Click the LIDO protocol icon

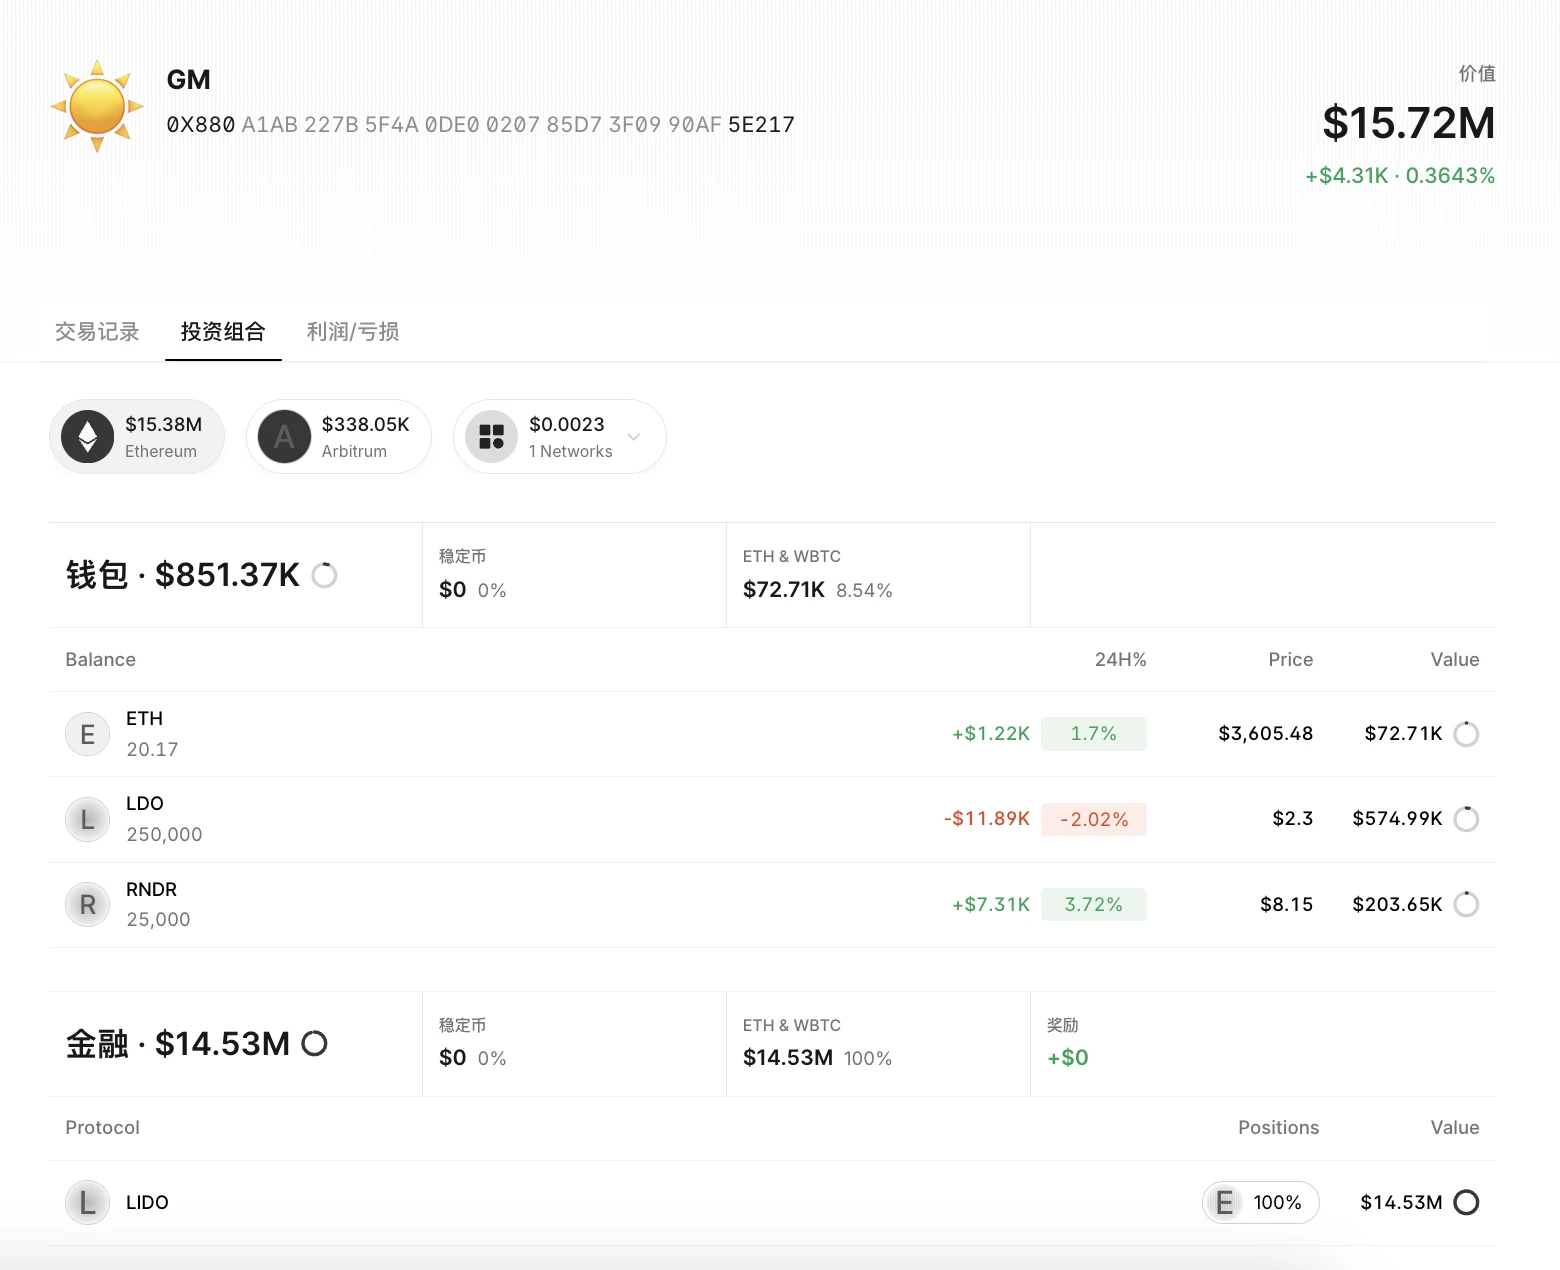click(88, 1202)
